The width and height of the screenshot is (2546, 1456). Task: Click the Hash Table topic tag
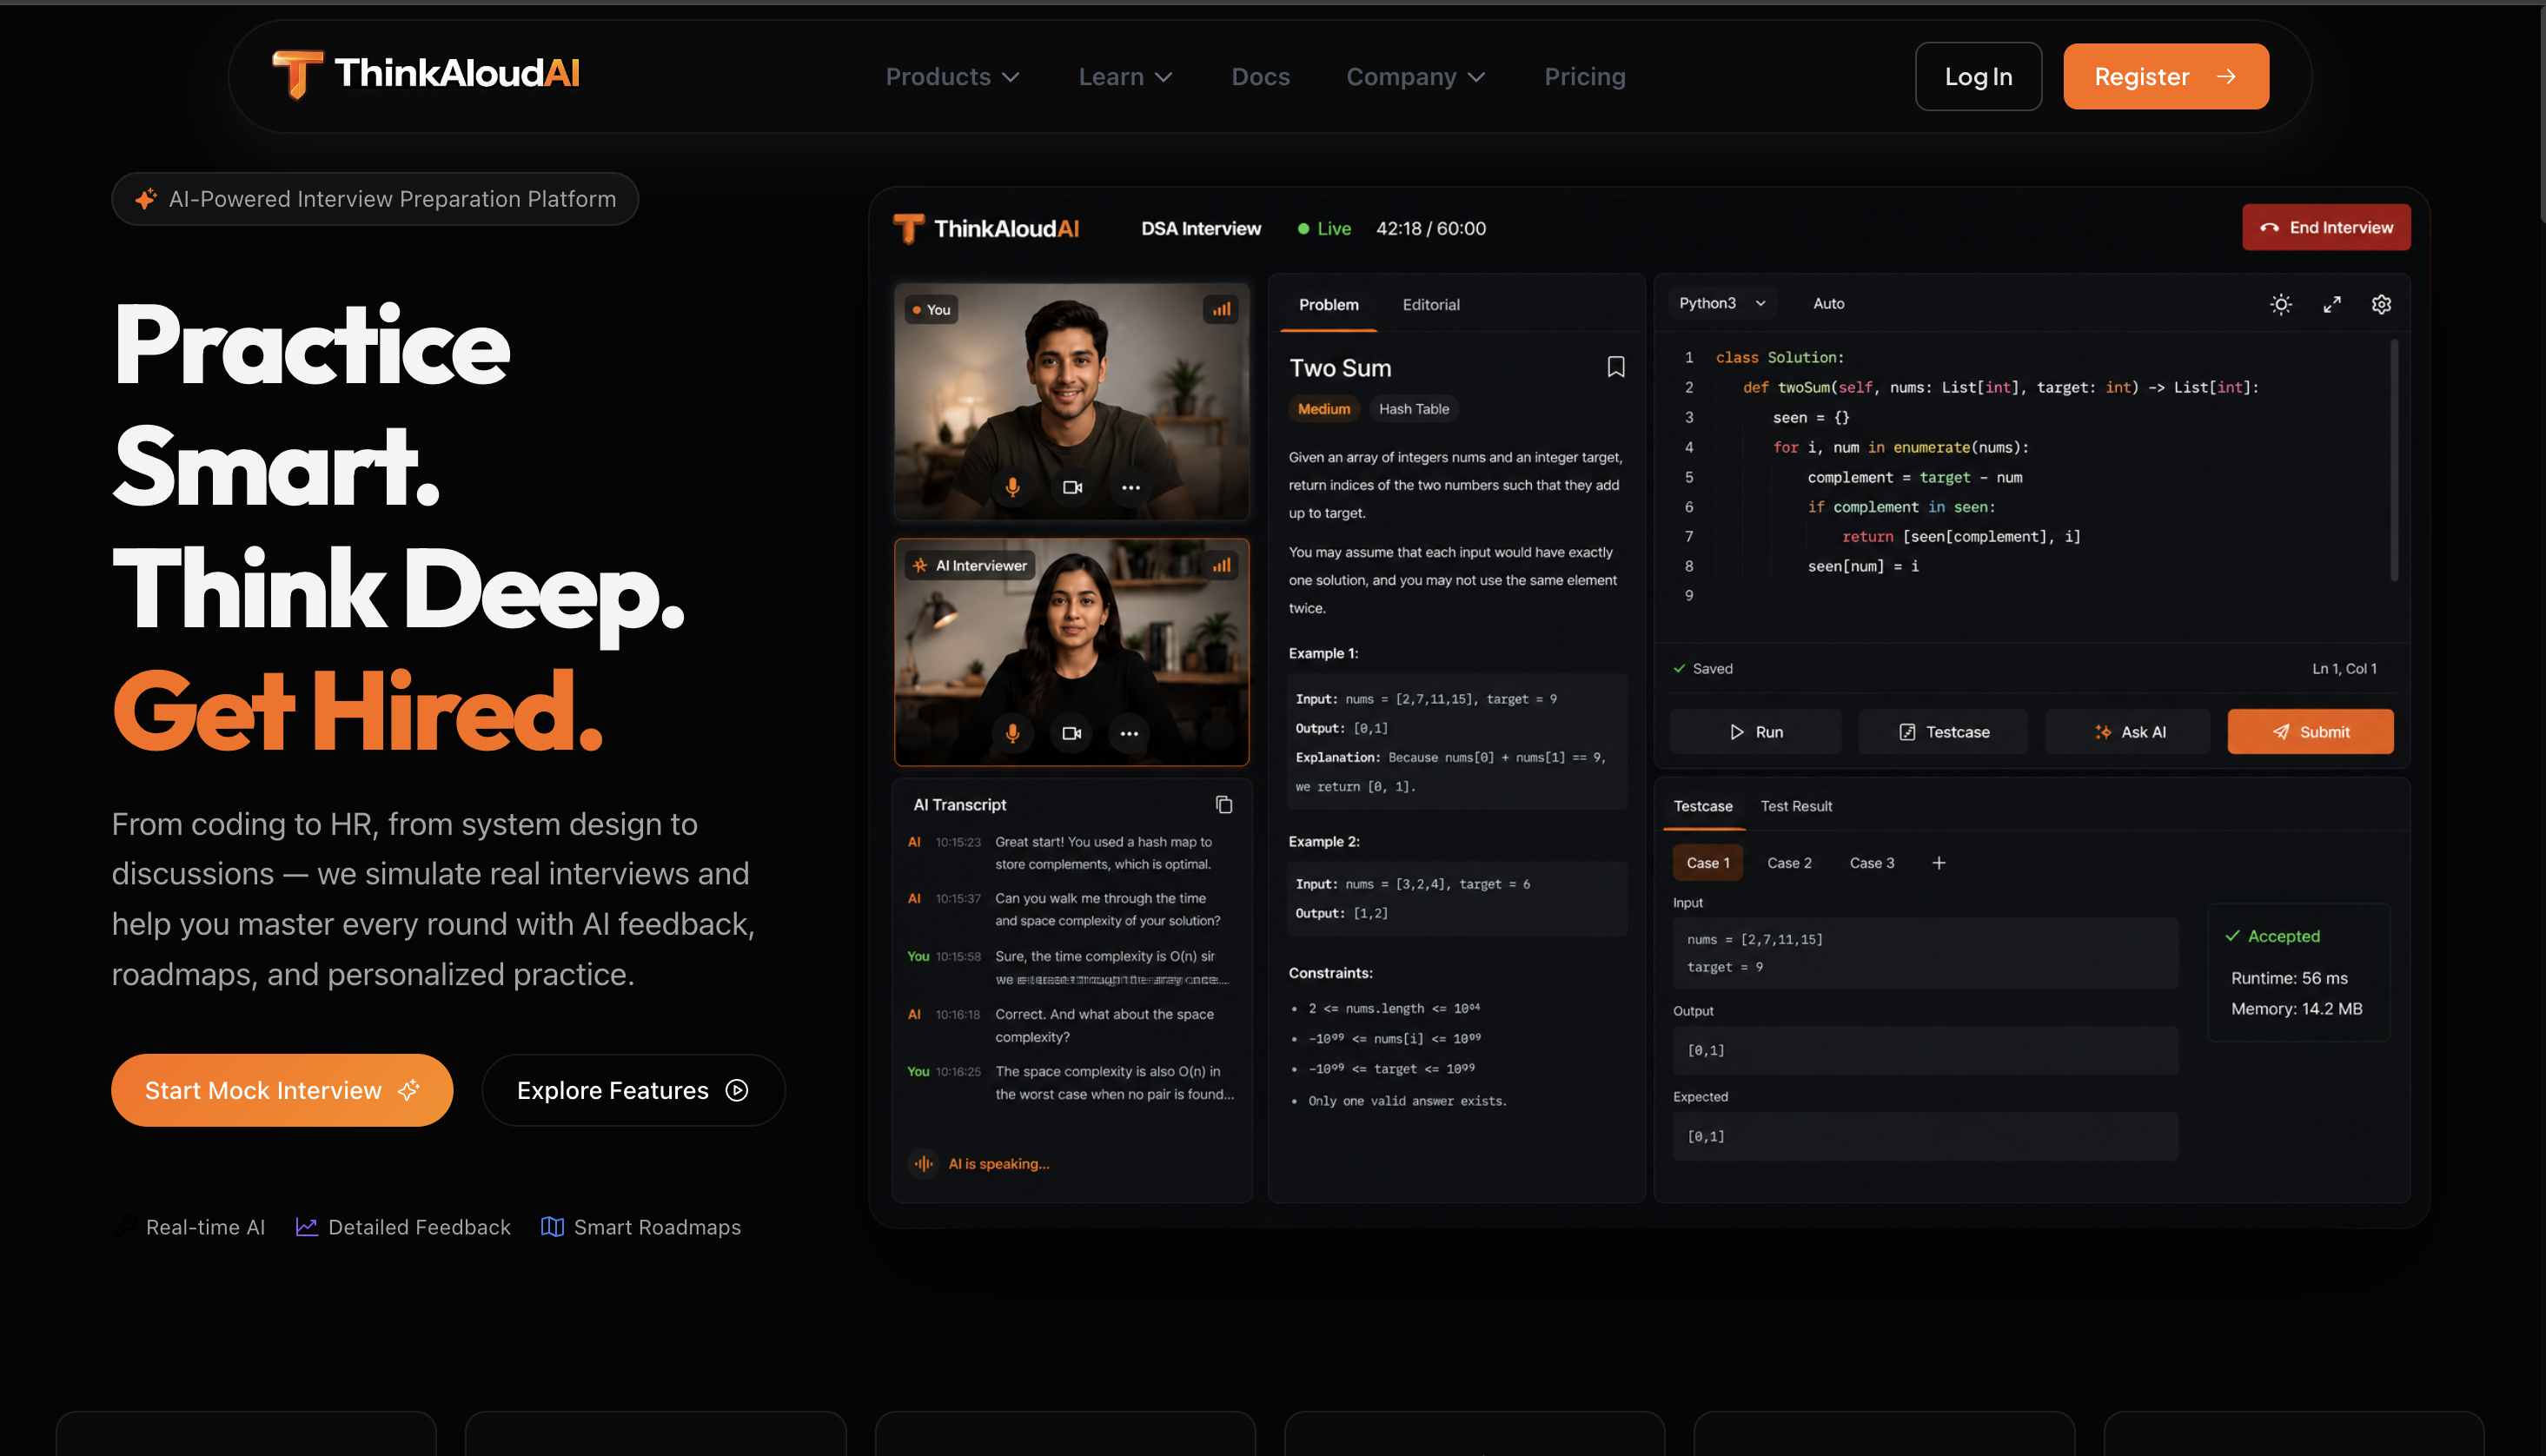[1413, 408]
